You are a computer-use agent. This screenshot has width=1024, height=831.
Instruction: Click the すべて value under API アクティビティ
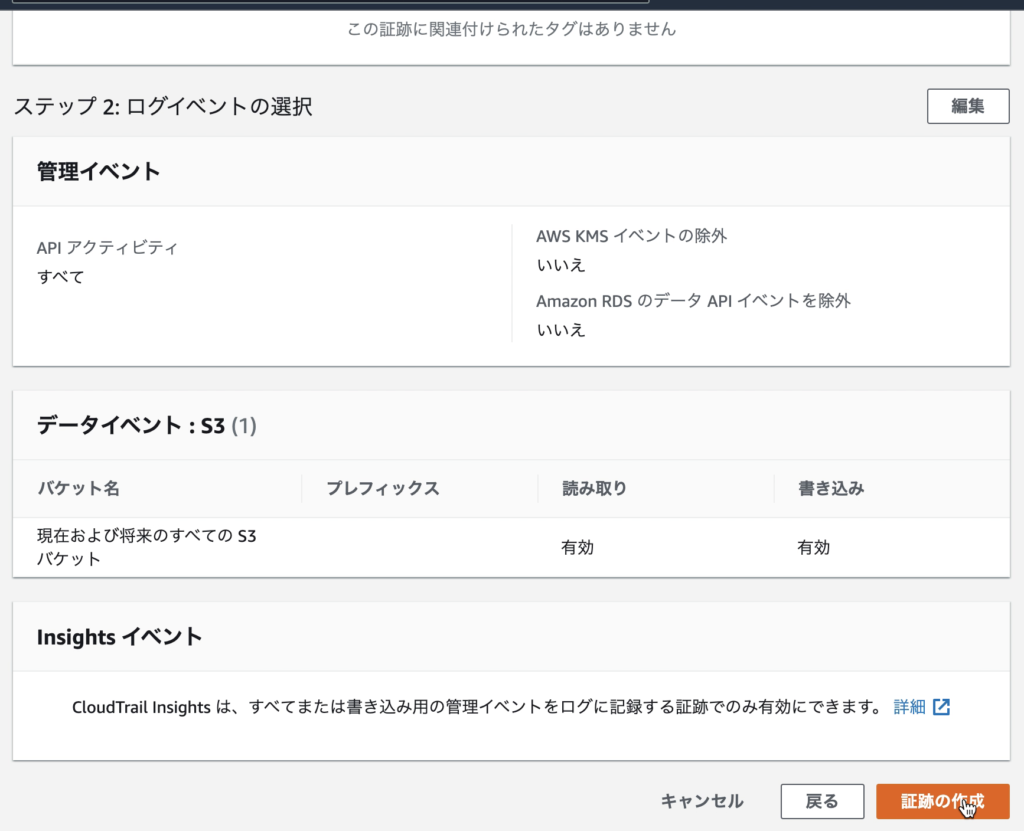pyautogui.click(x=61, y=276)
